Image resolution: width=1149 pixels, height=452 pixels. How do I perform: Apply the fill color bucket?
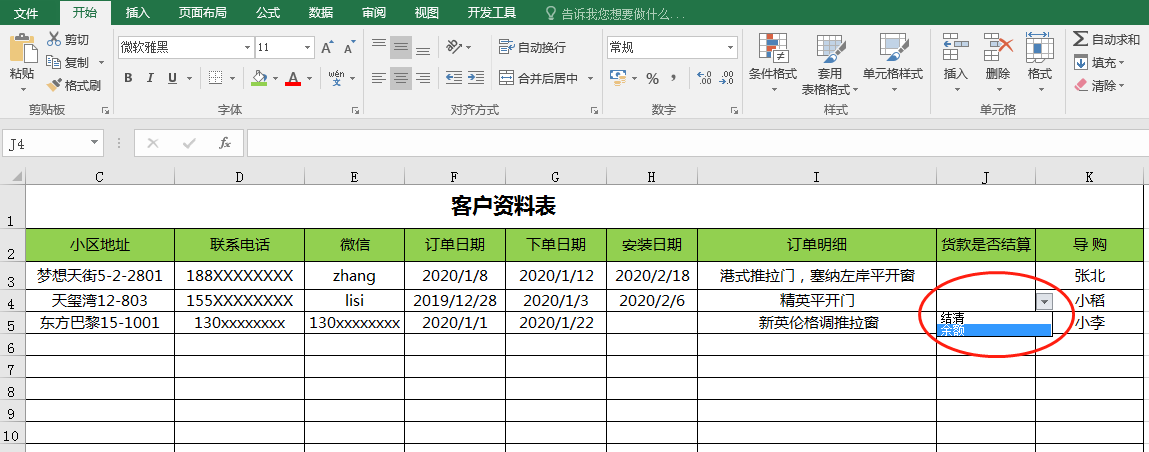pos(259,78)
